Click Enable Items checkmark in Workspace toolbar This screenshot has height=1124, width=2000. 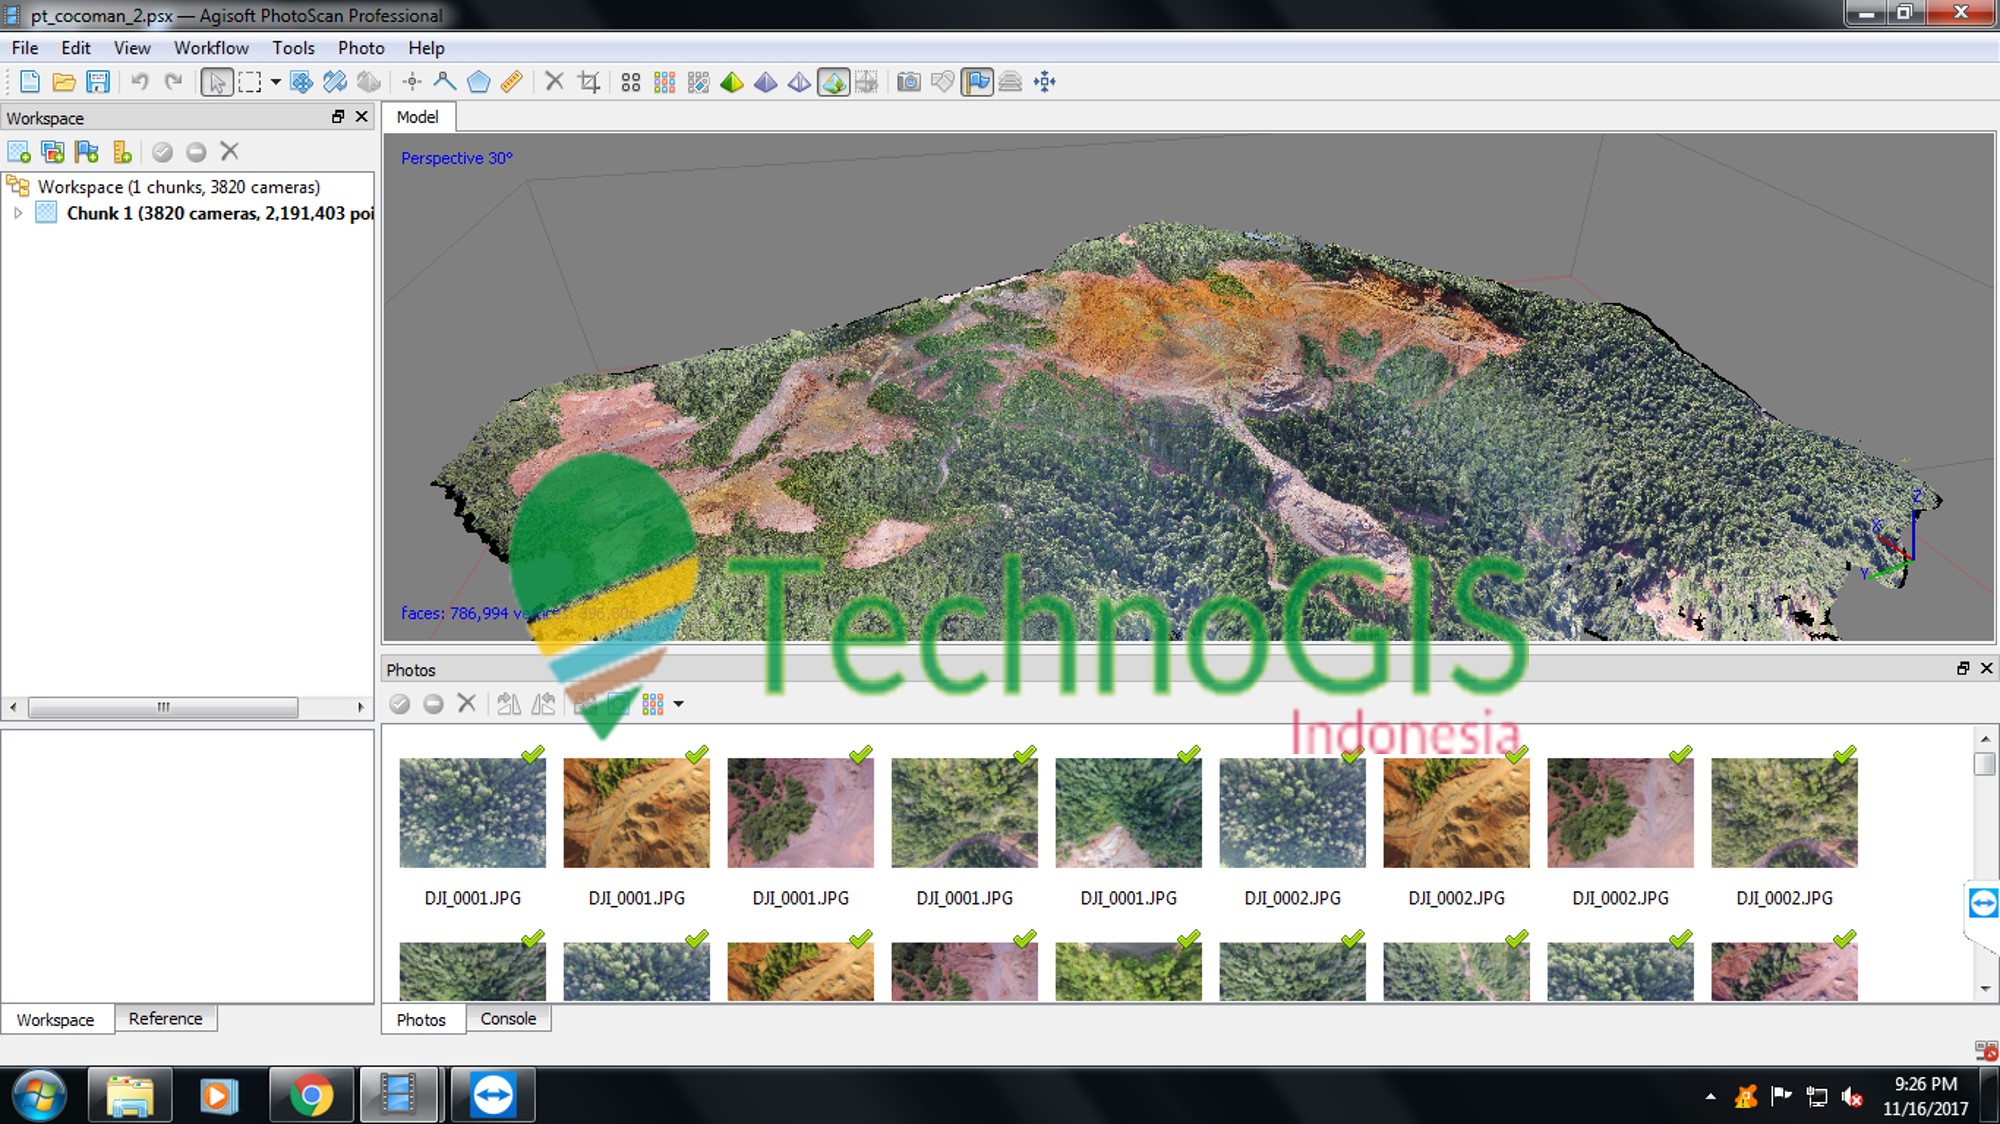(x=162, y=152)
